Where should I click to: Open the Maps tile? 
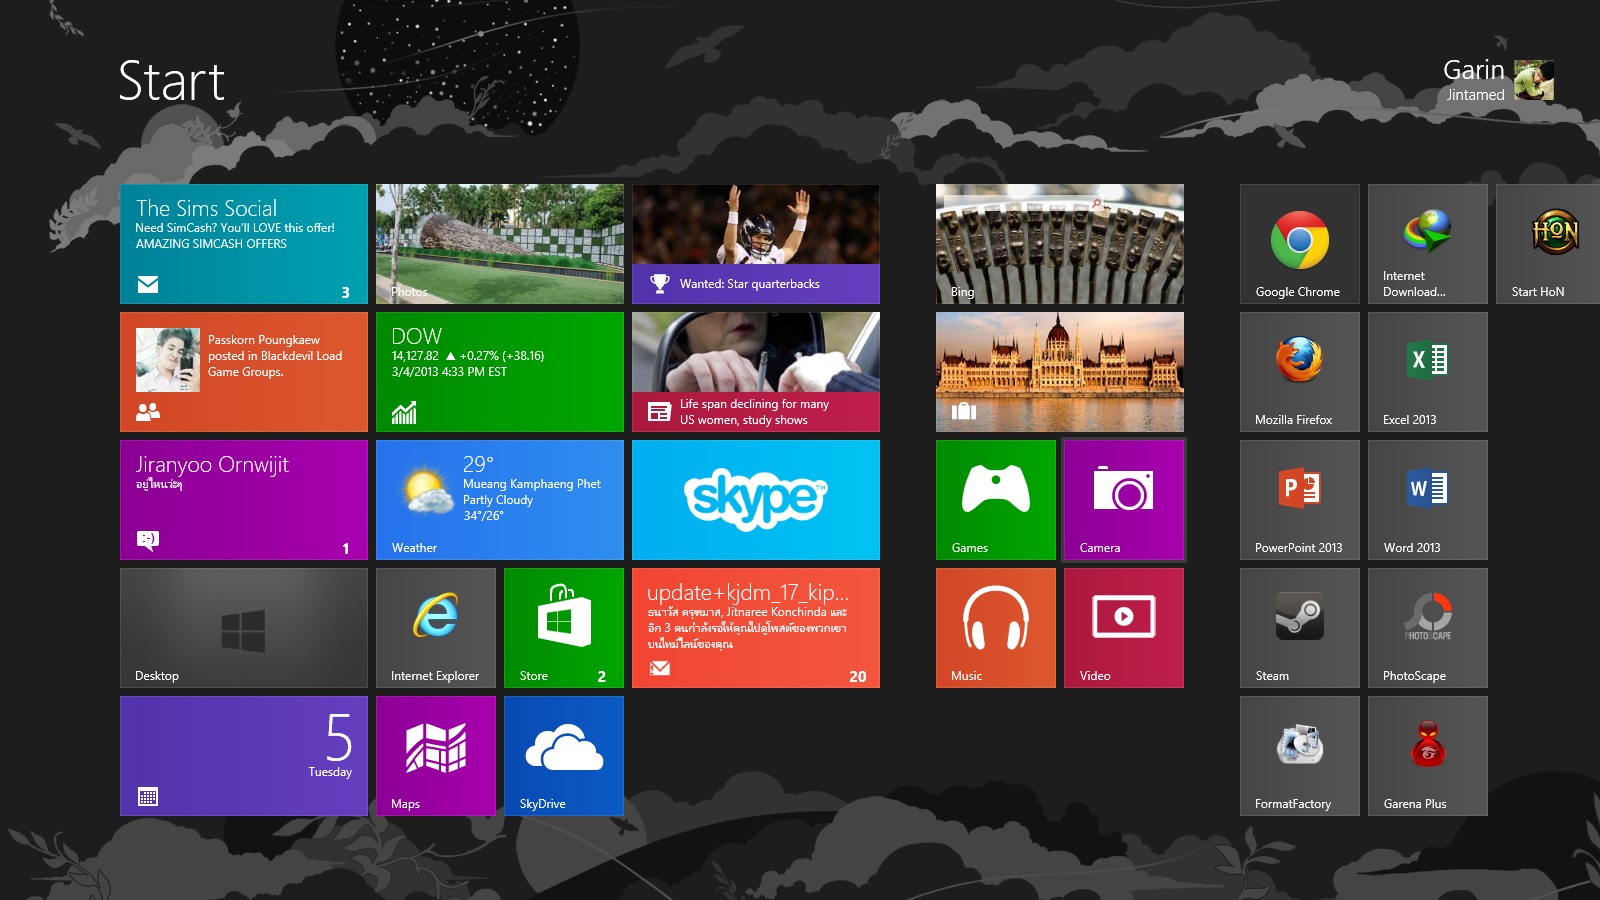(x=436, y=756)
